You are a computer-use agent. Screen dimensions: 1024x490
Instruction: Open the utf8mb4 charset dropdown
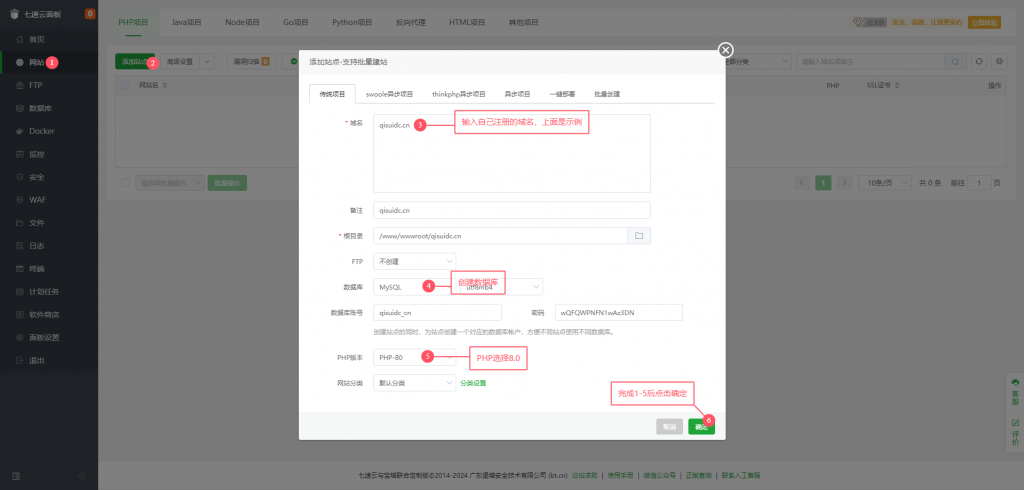[502, 287]
